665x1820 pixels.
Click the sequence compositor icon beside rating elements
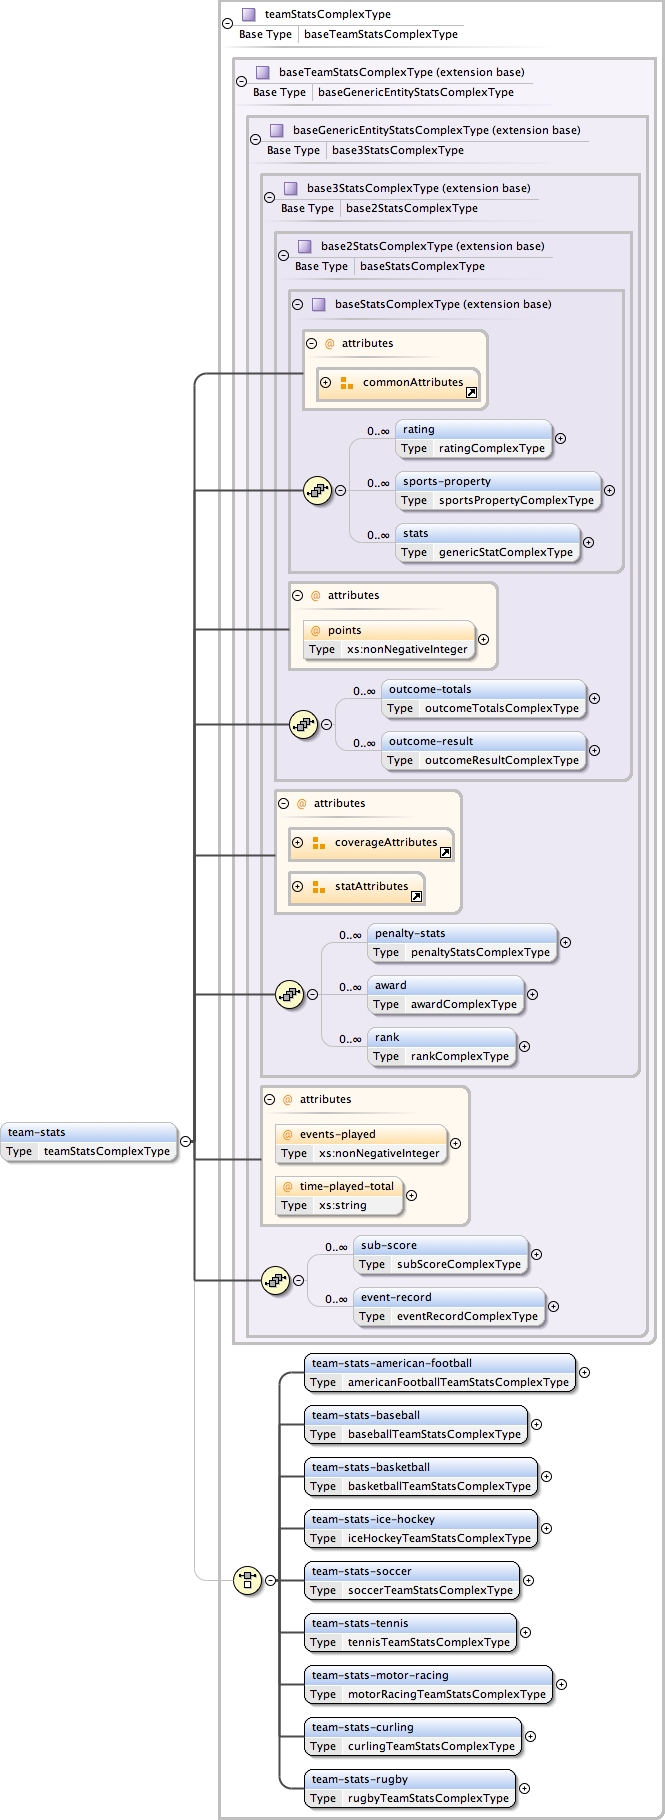pyautogui.click(x=317, y=490)
